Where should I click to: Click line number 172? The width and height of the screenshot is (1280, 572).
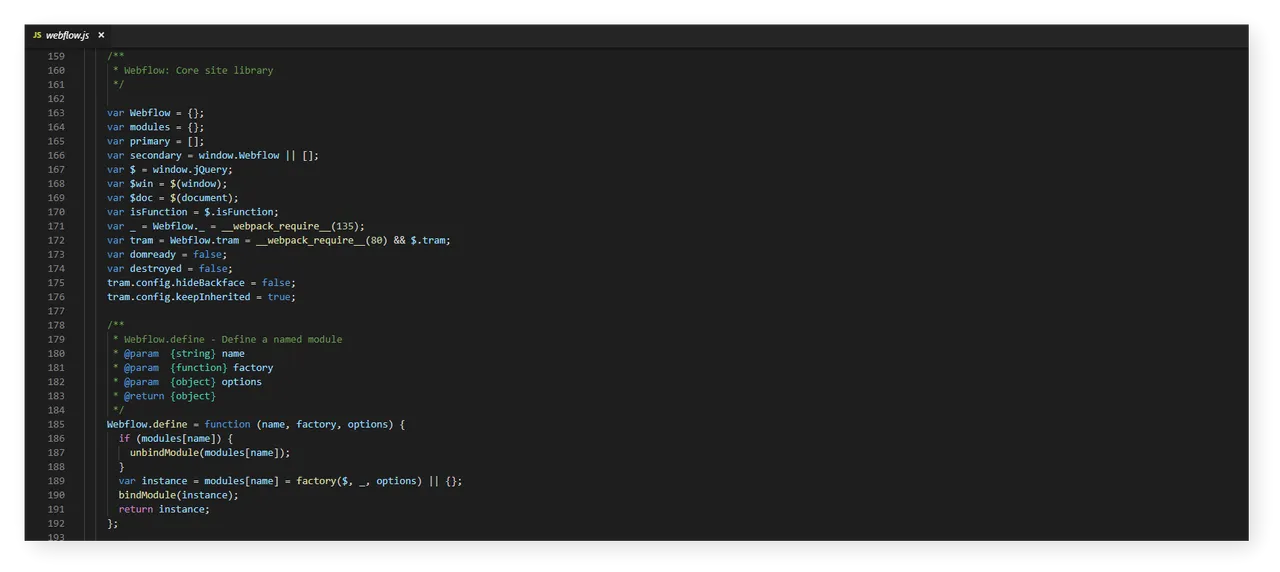(x=56, y=240)
